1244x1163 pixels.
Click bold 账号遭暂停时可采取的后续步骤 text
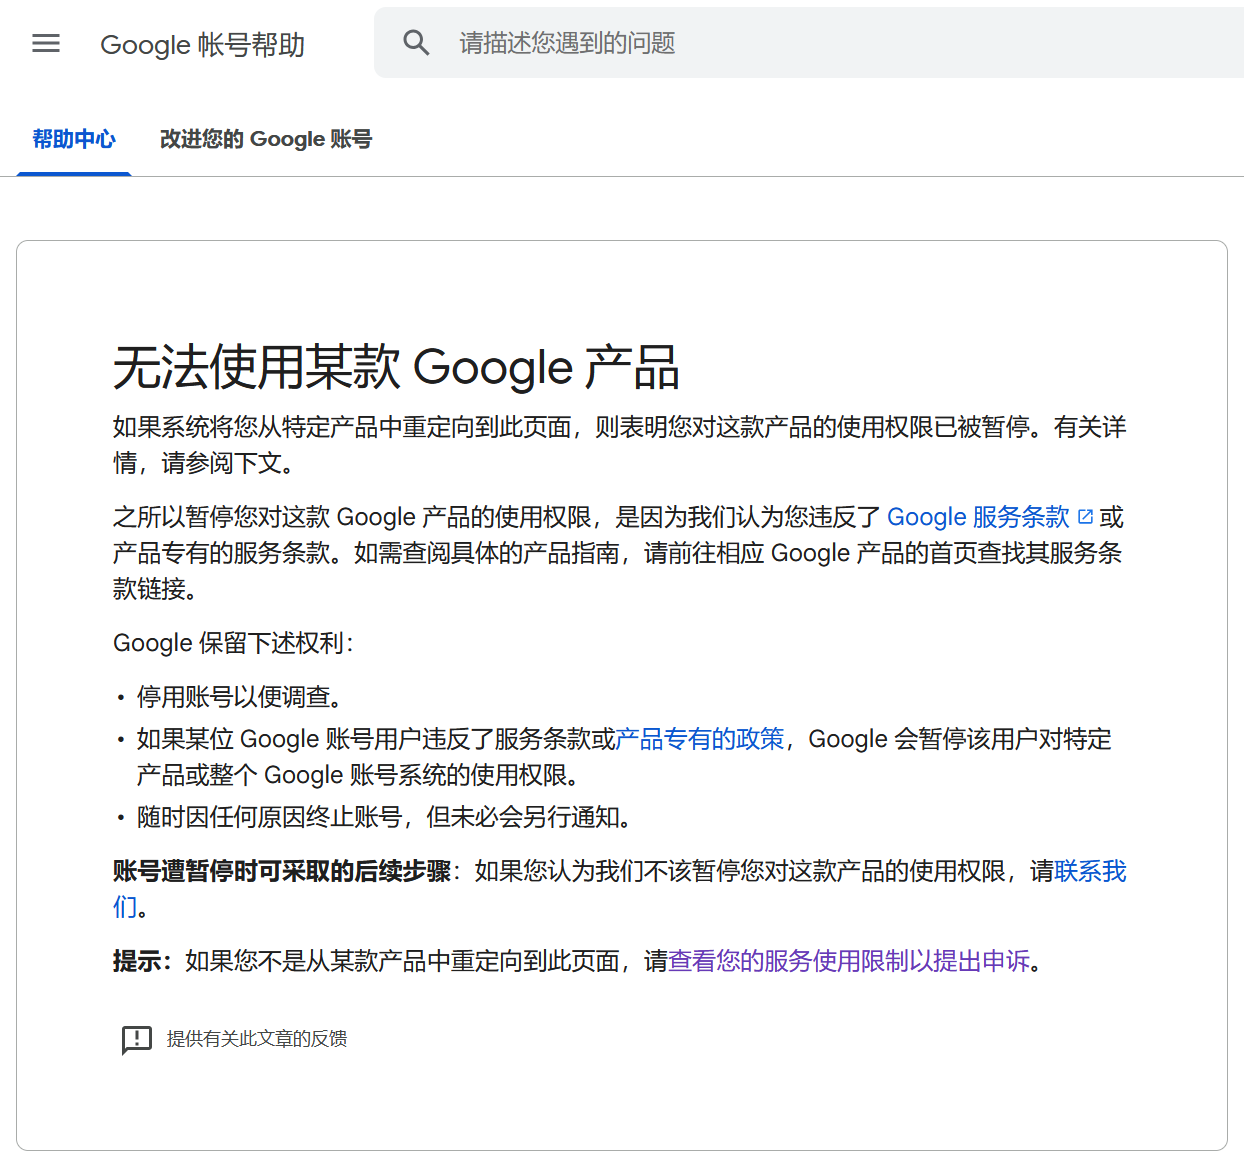coord(282,871)
